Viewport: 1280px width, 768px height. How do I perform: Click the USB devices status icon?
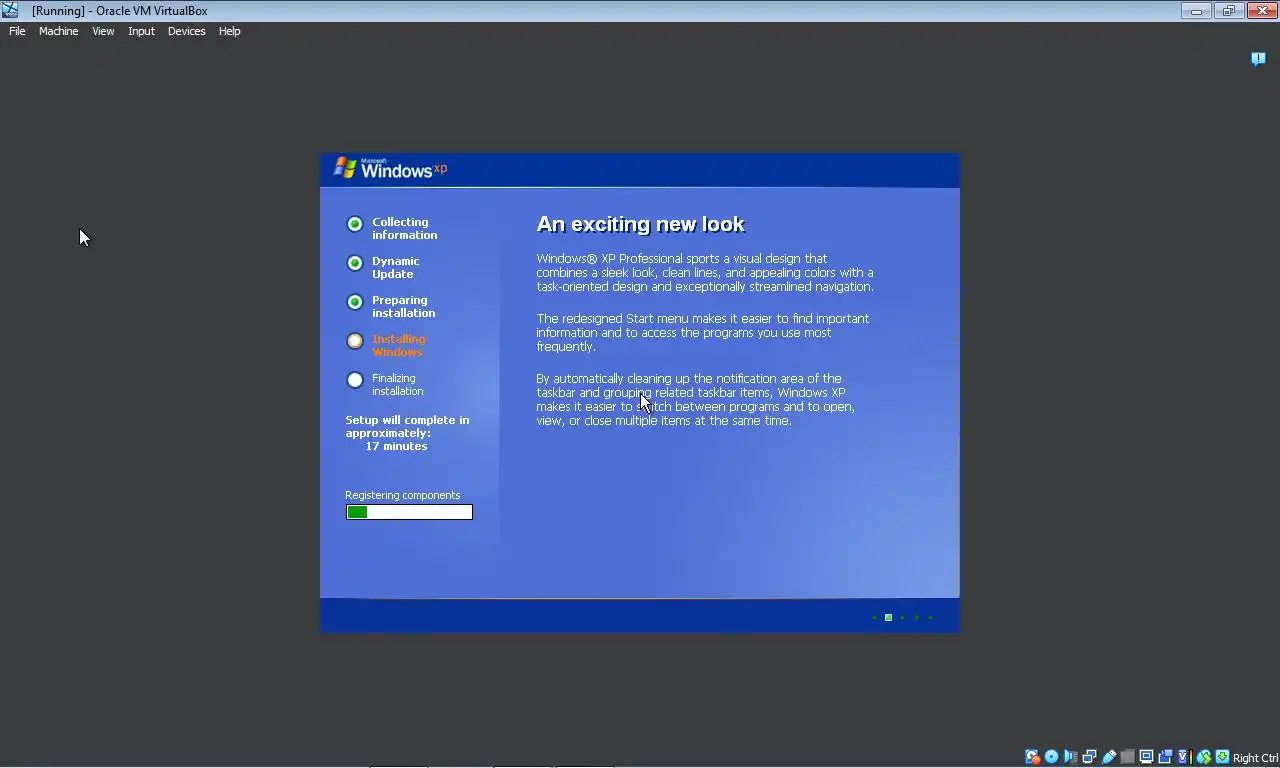[x=1108, y=757]
